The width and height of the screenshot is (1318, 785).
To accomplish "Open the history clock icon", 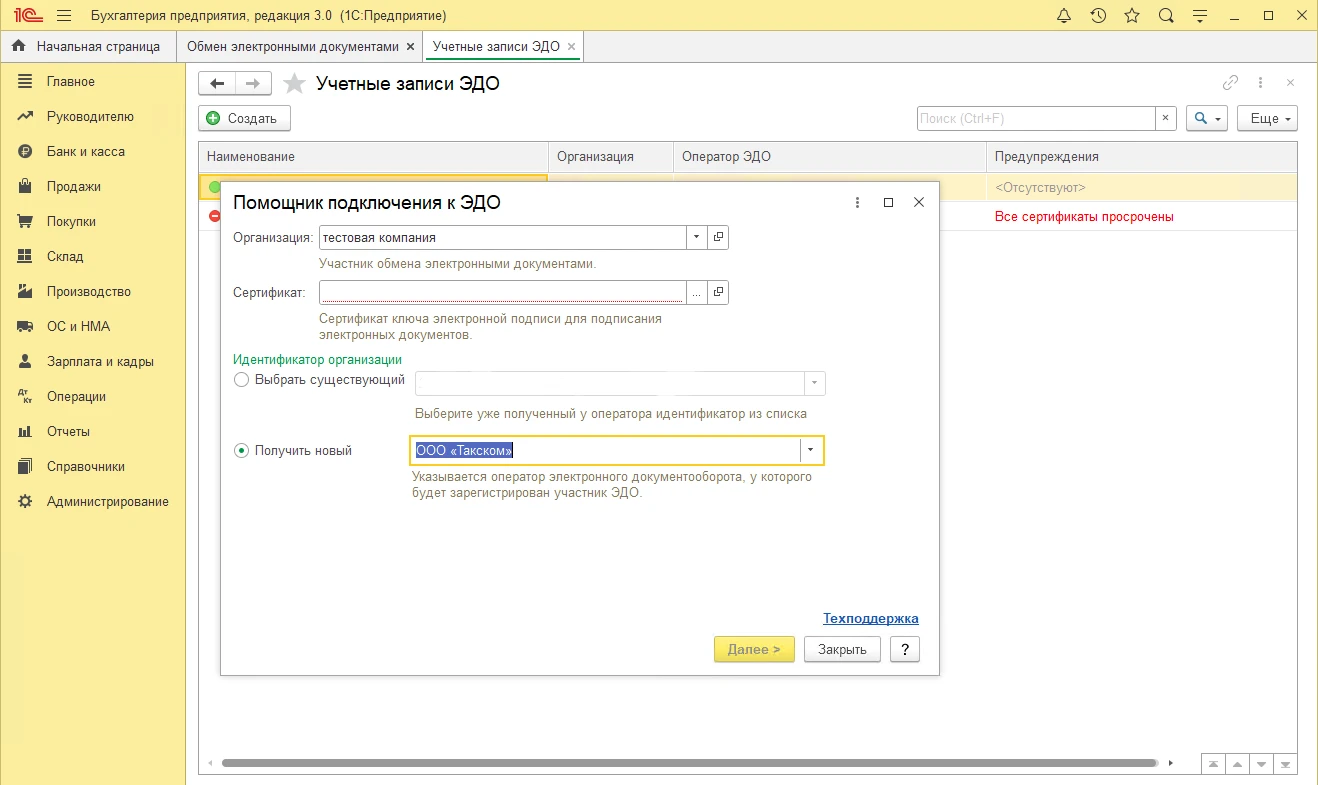I will pos(1098,16).
